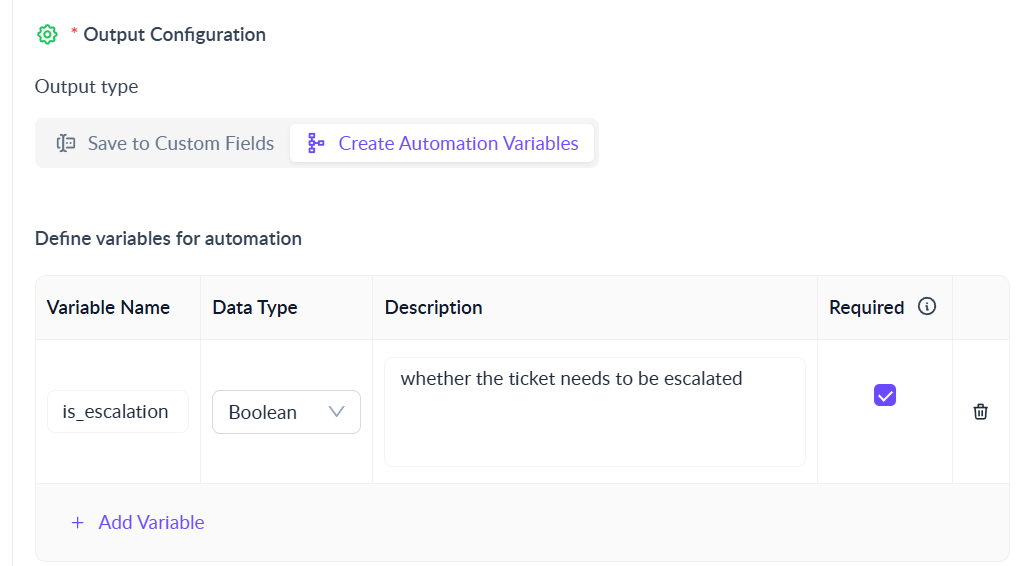Expand the chevron arrow in Data Type selector
1028x566 pixels.
coord(336,412)
